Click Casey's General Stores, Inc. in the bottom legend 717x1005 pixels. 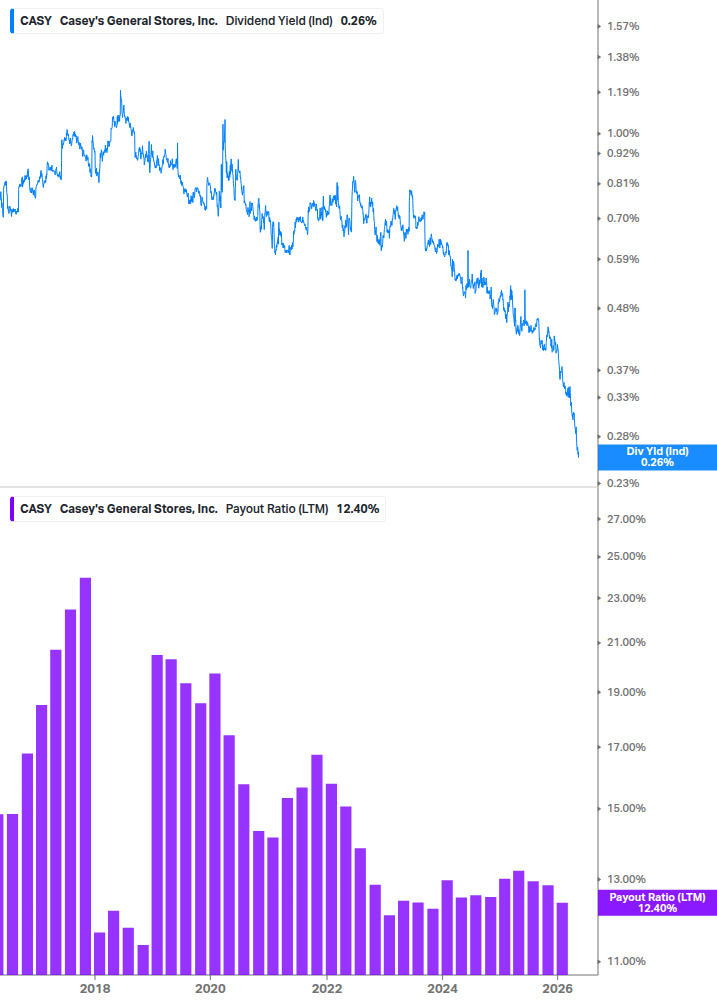[x=138, y=509]
